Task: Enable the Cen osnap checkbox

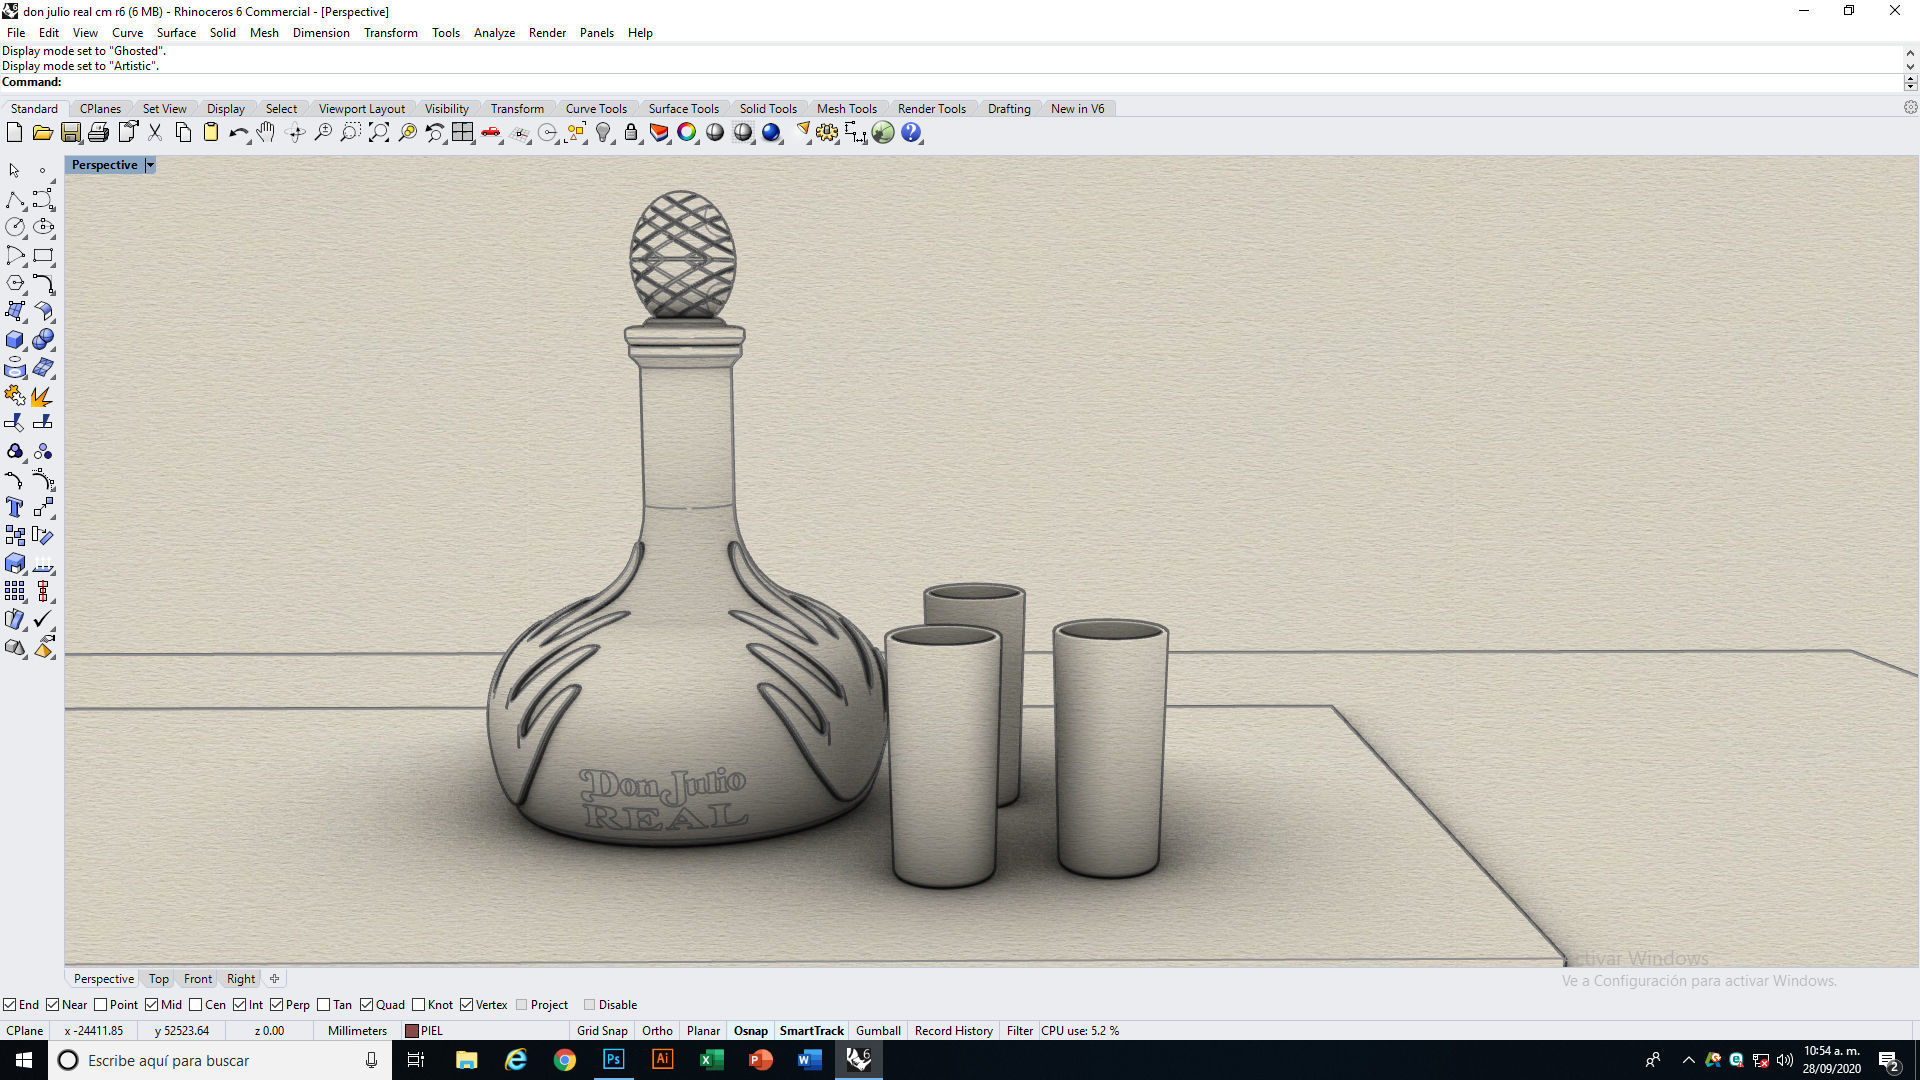Action: [196, 1005]
